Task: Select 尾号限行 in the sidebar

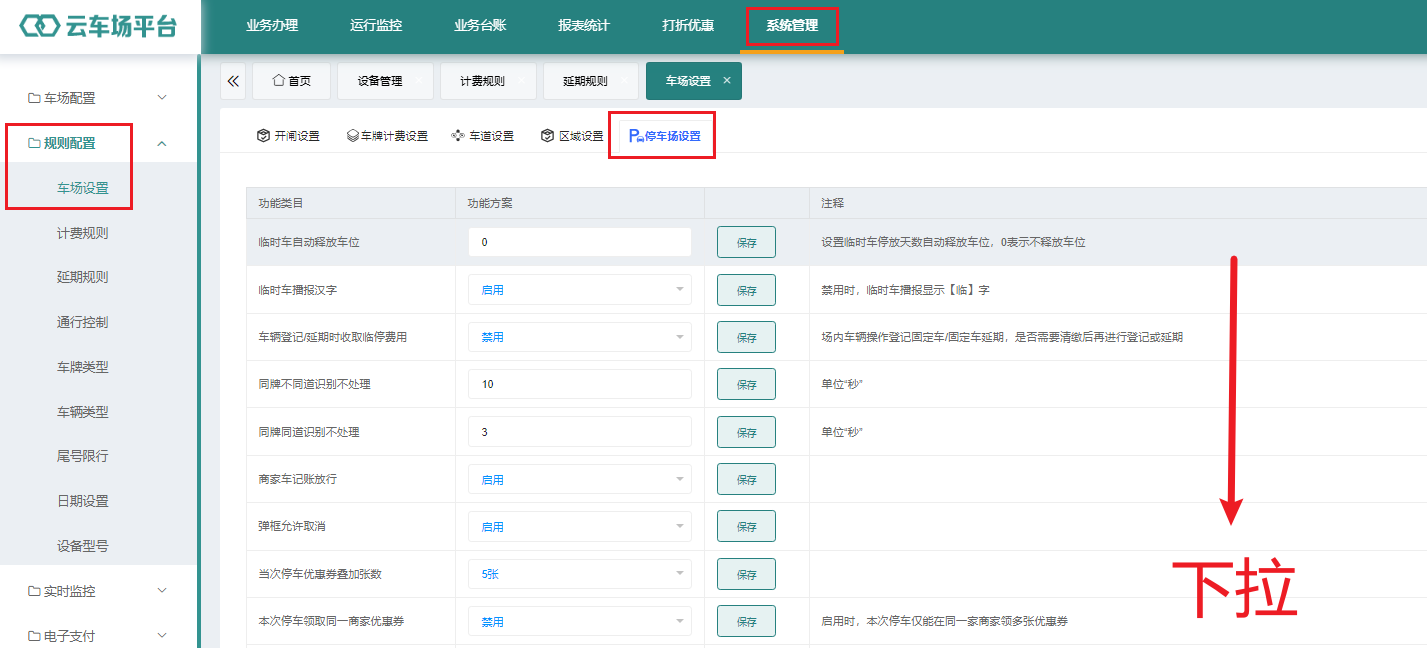Action: click(83, 456)
